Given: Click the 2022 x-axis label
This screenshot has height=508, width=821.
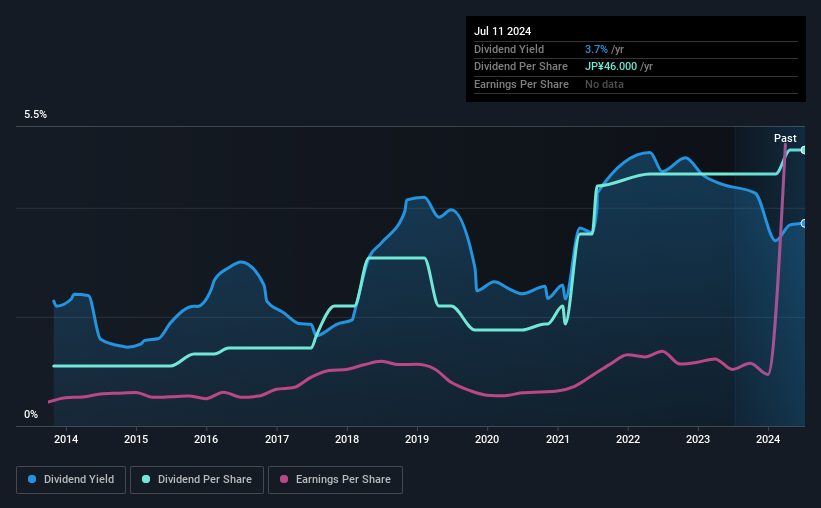Looking at the screenshot, I should pos(628,439).
